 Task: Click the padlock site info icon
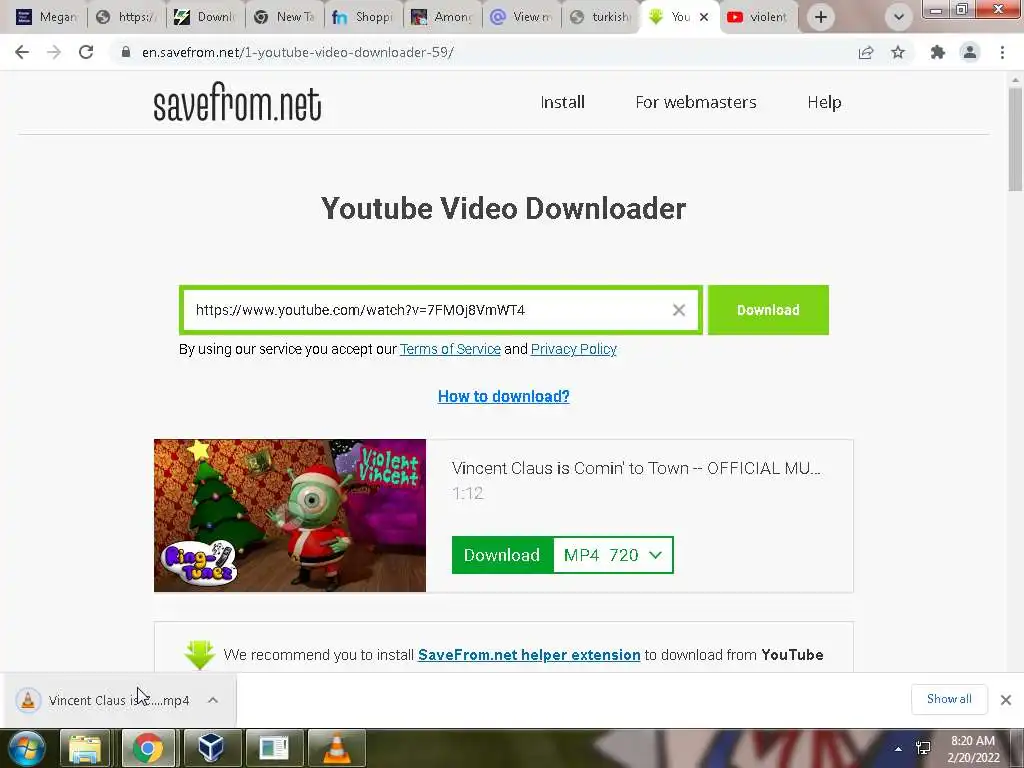coord(125,52)
